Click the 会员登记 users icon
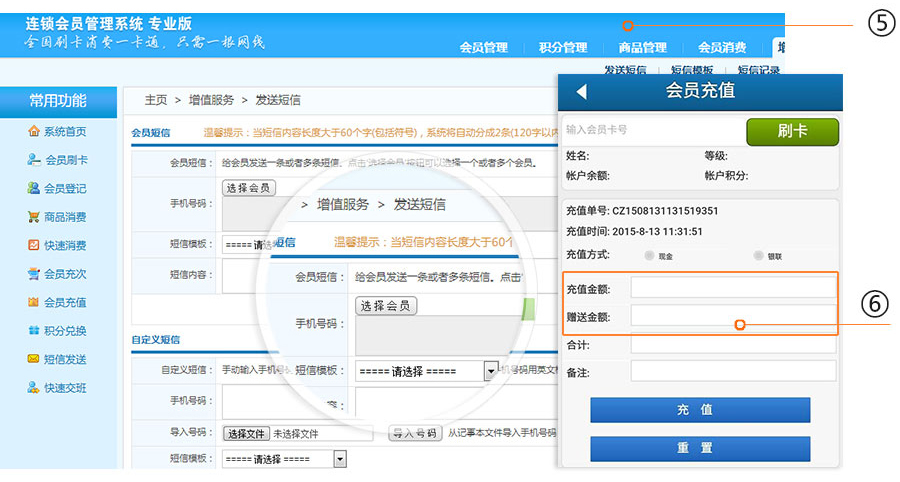 coord(34,188)
